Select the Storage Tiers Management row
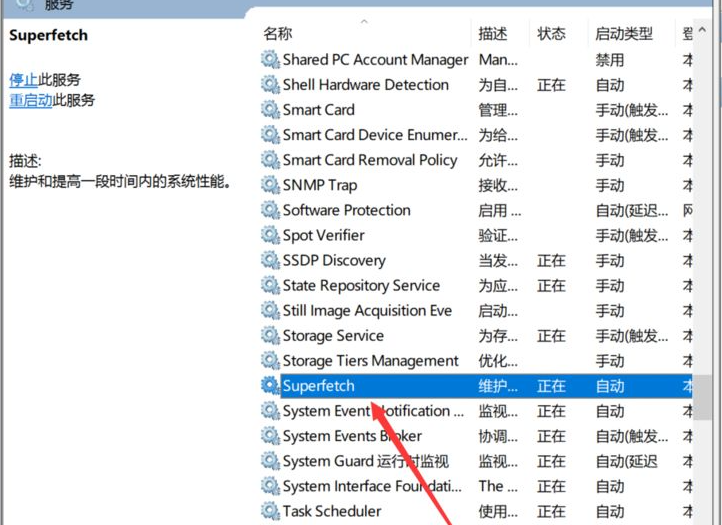 (370, 361)
